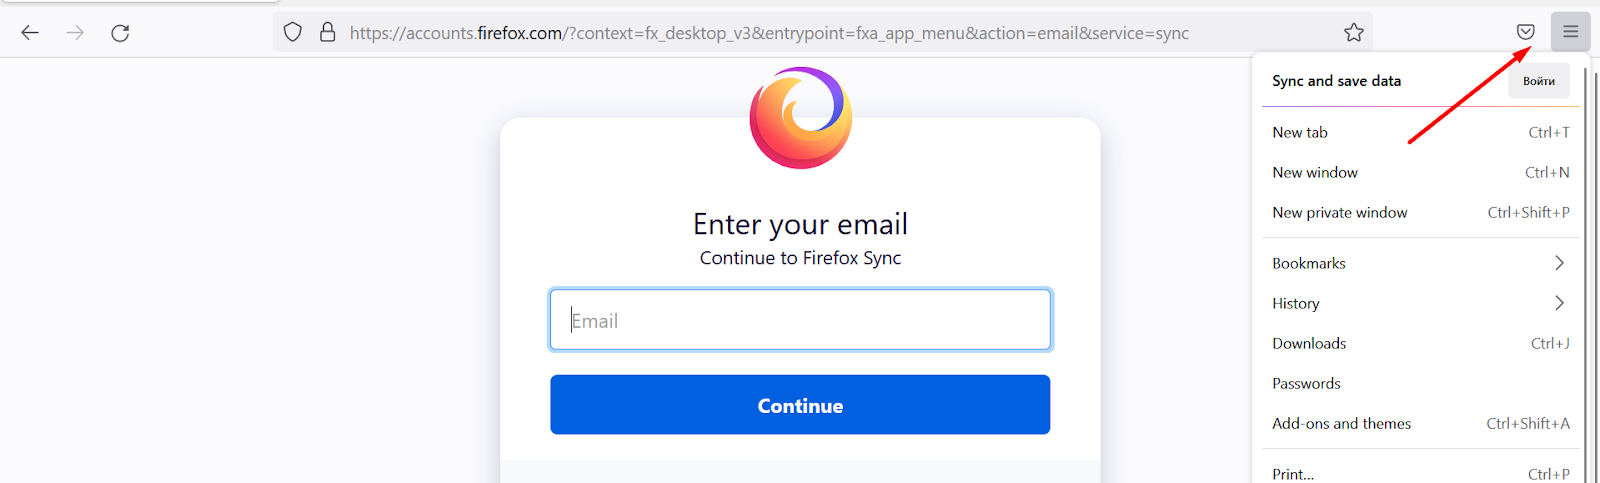1600x483 pixels.
Task: Go back using the back arrow
Action: [x=30, y=33]
